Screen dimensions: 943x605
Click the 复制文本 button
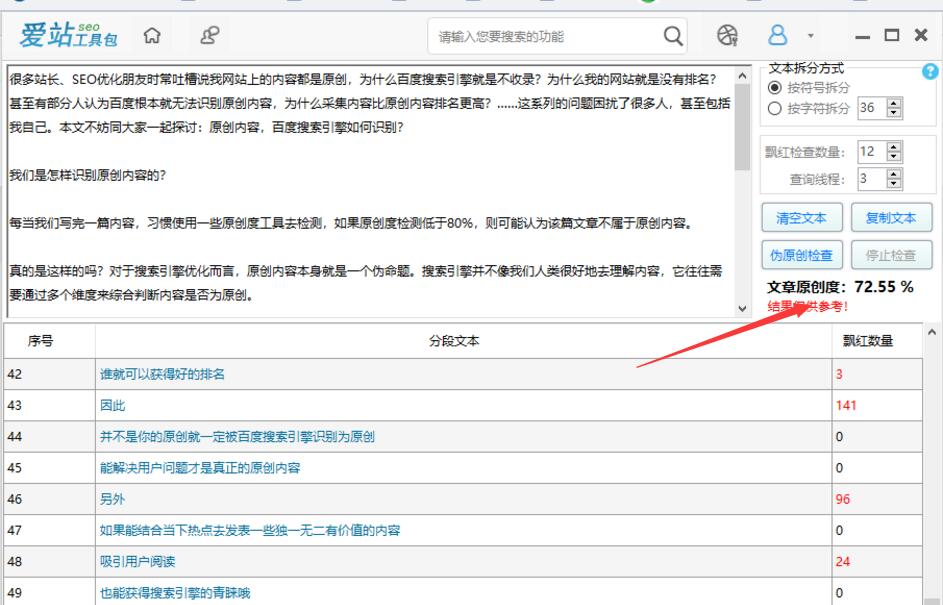(x=891, y=218)
